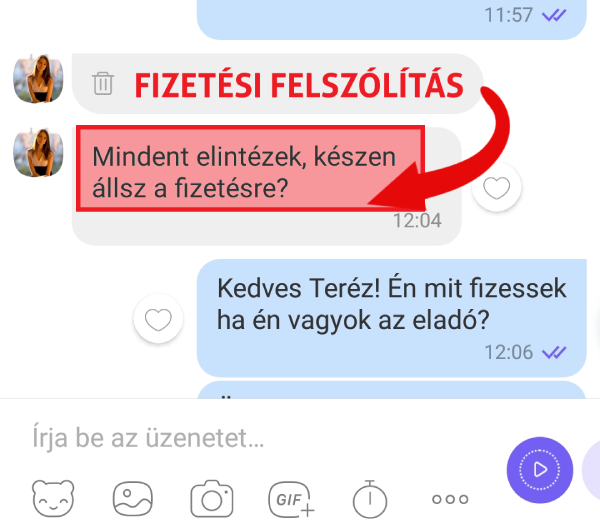Tap the 12:06 read checkmarks
This screenshot has width=600, height=528.
pyautogui.click(x=554, y=352)
